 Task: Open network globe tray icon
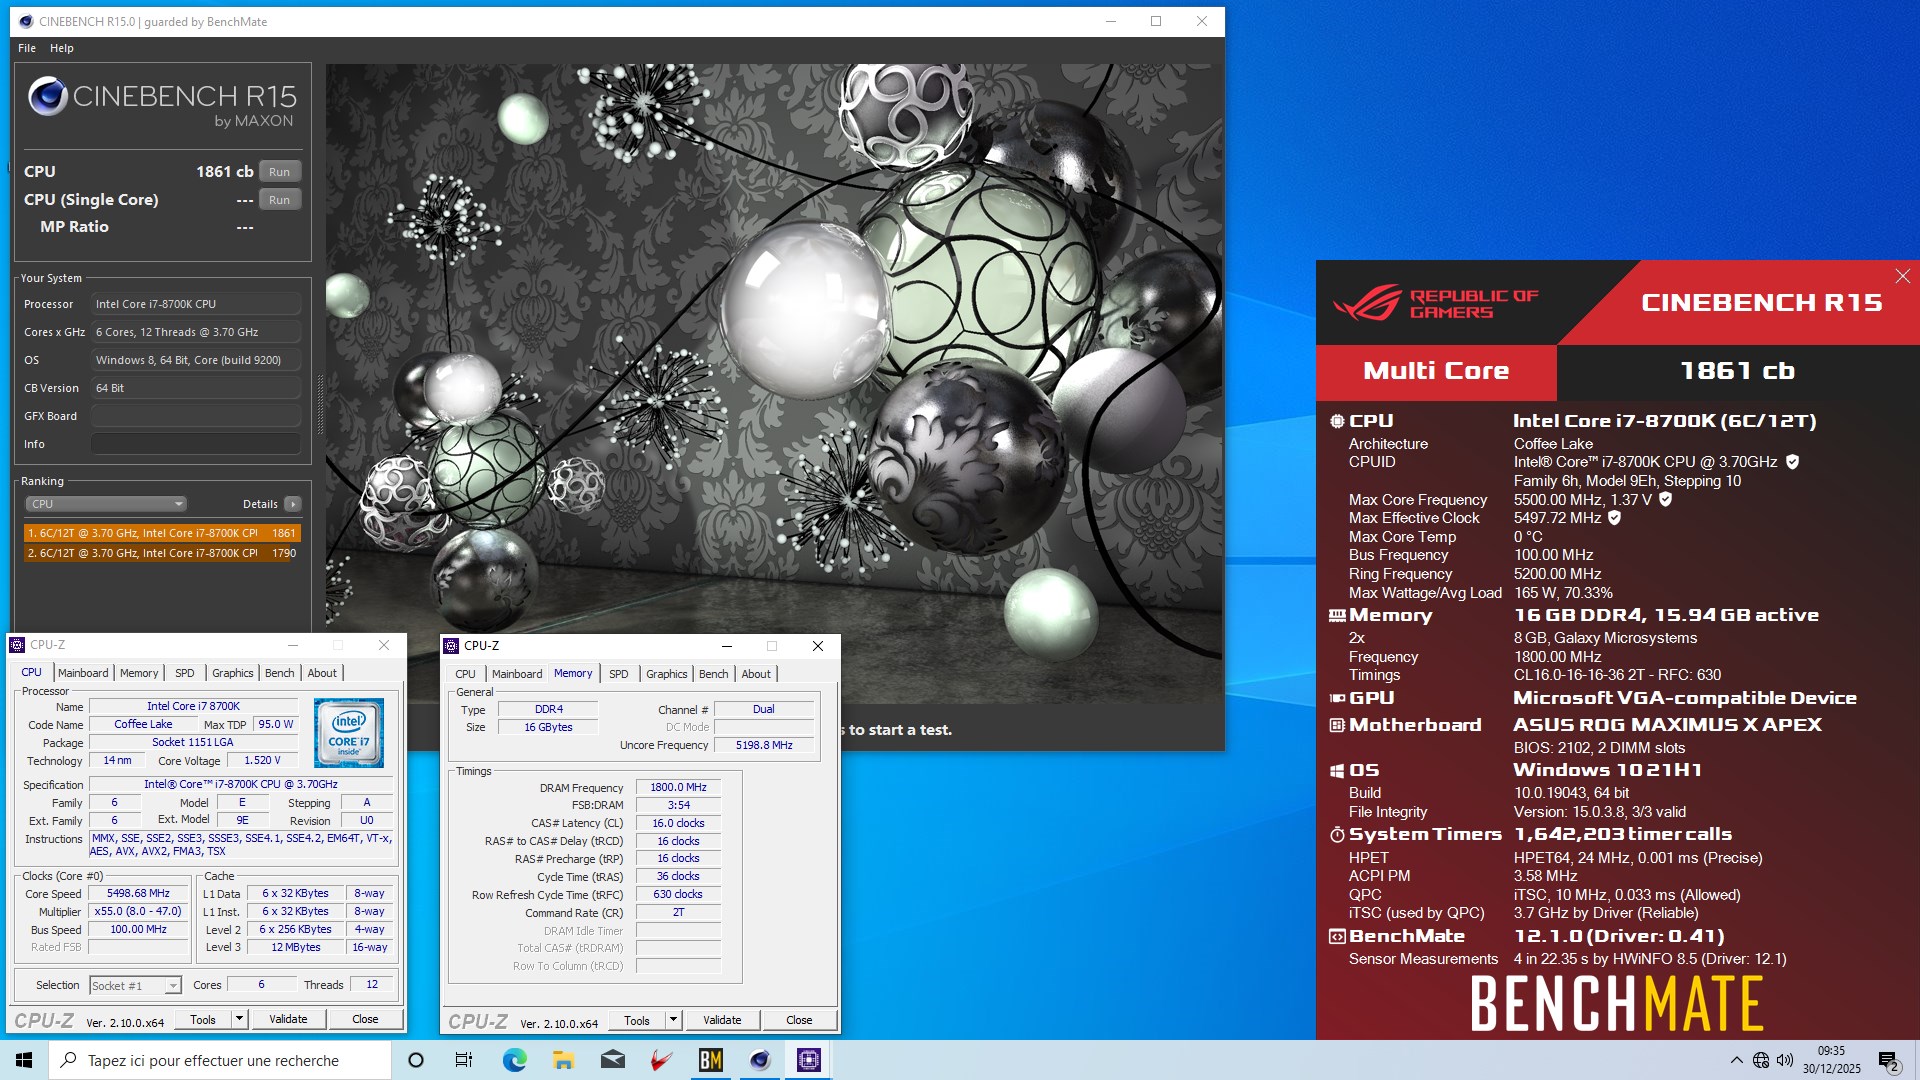click(1761, 1060)
